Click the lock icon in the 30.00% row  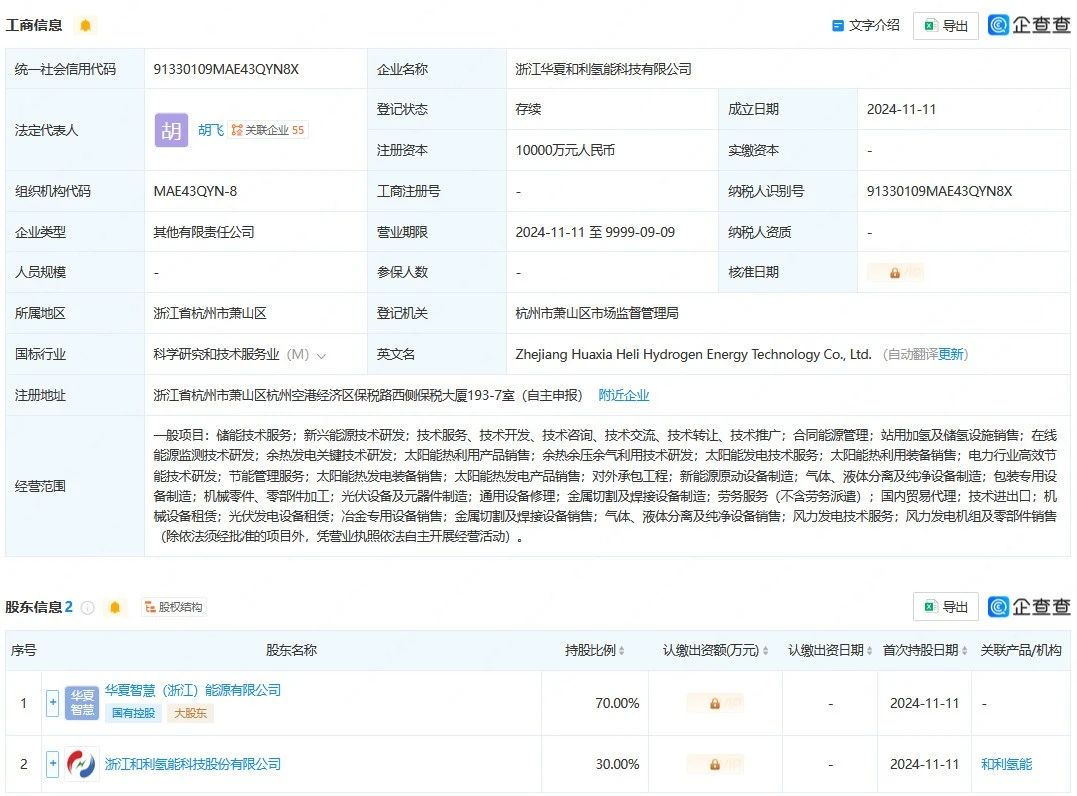[x=714, y=764]
